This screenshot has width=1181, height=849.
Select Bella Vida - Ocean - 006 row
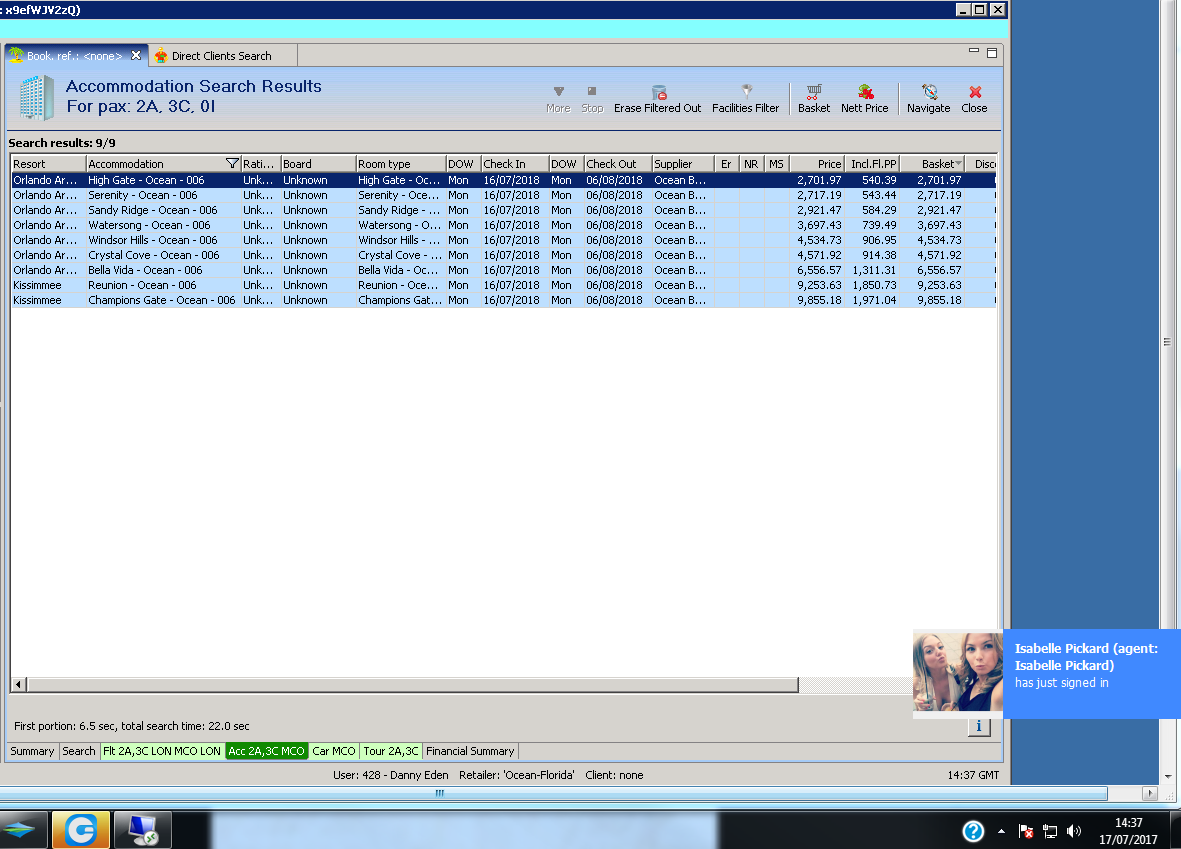point(503,270)
